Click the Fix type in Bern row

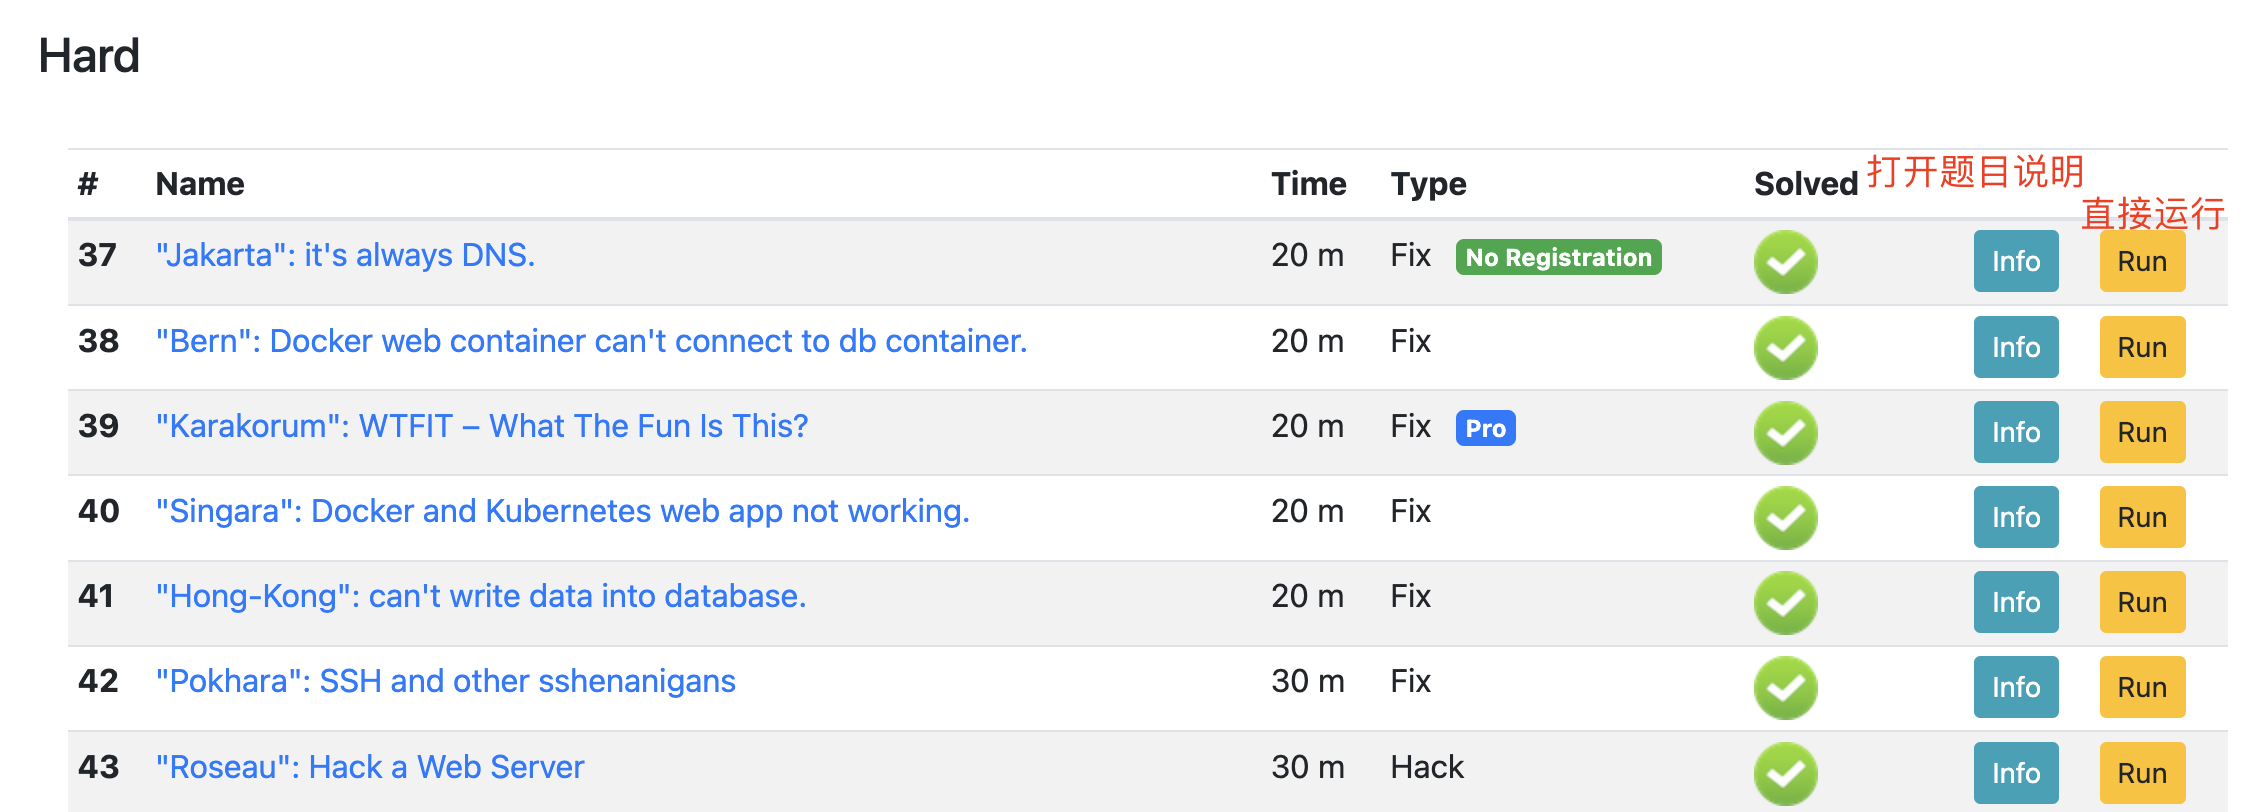pos(1410,341)
